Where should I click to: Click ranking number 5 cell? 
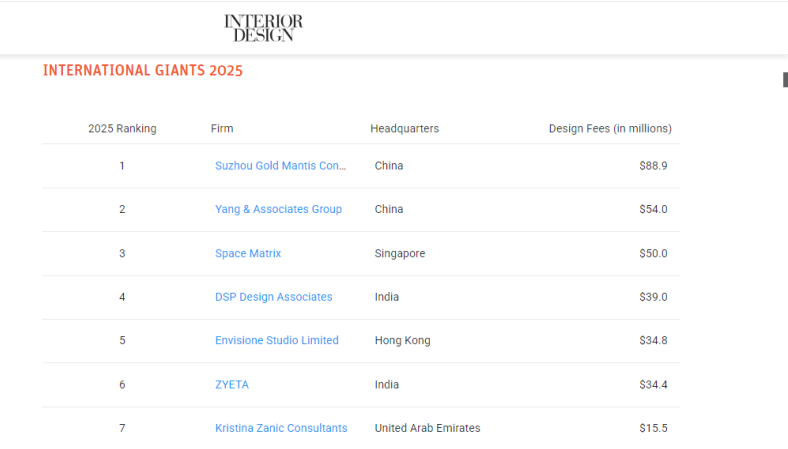122,340
